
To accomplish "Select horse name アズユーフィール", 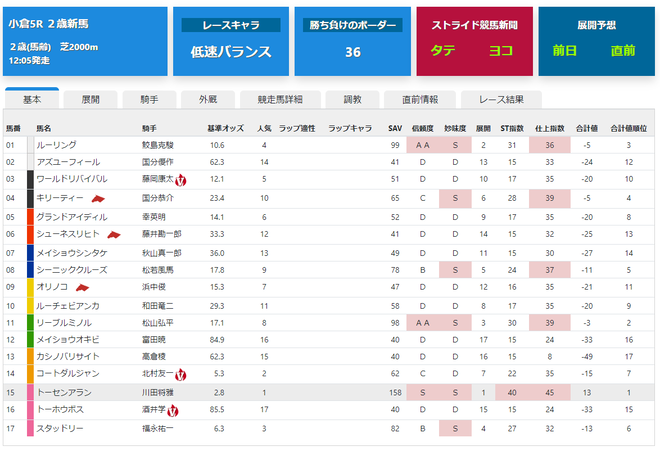I will coord(68,162).
